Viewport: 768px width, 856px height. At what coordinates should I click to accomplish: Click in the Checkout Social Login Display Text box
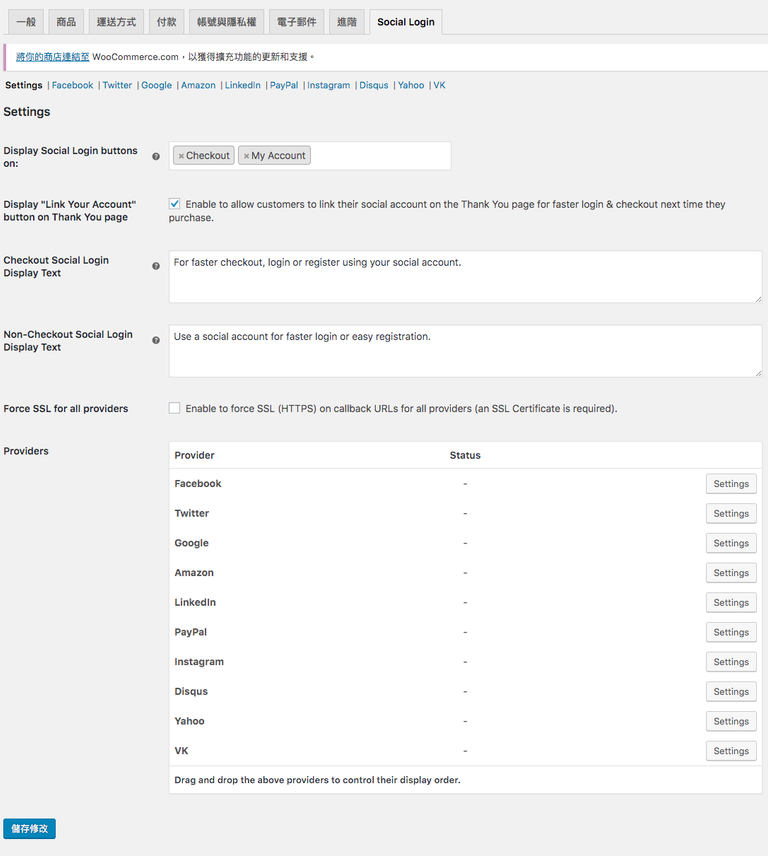click(x=465, y=276)
